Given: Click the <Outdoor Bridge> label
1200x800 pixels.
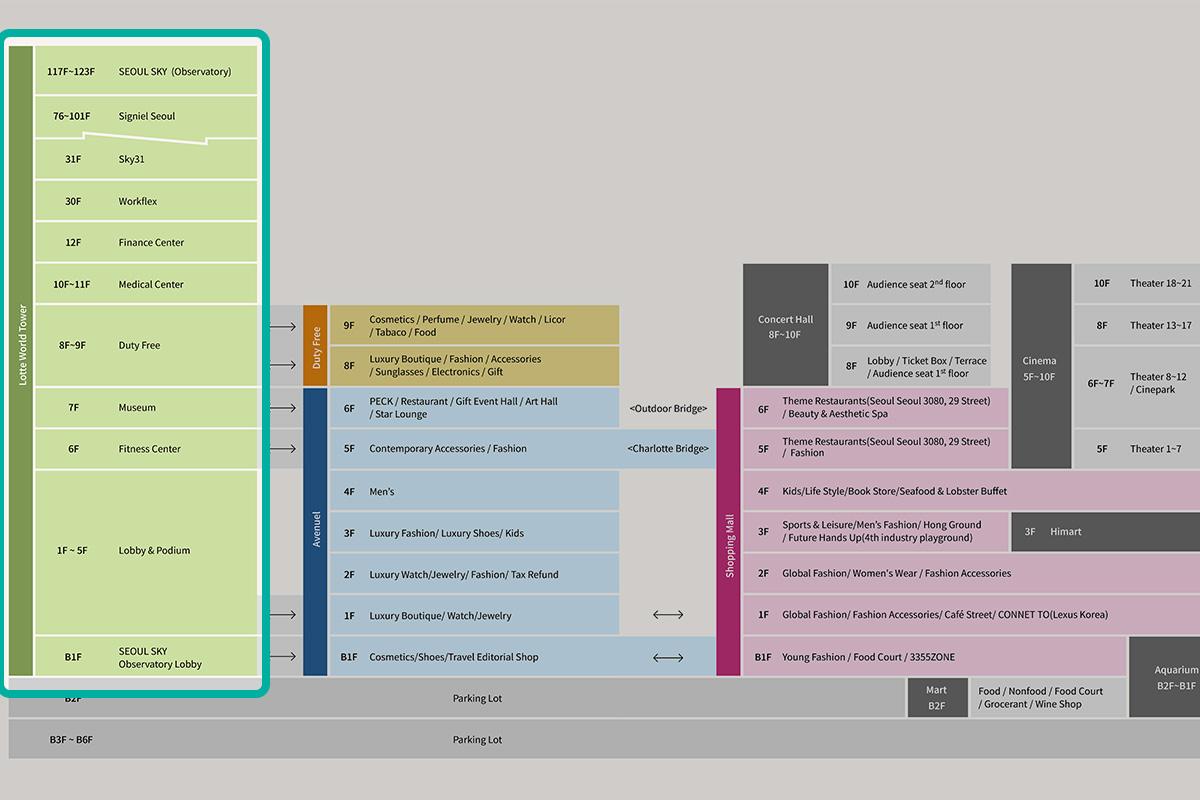Looking at the screenshot, I should tap(668, 408).
